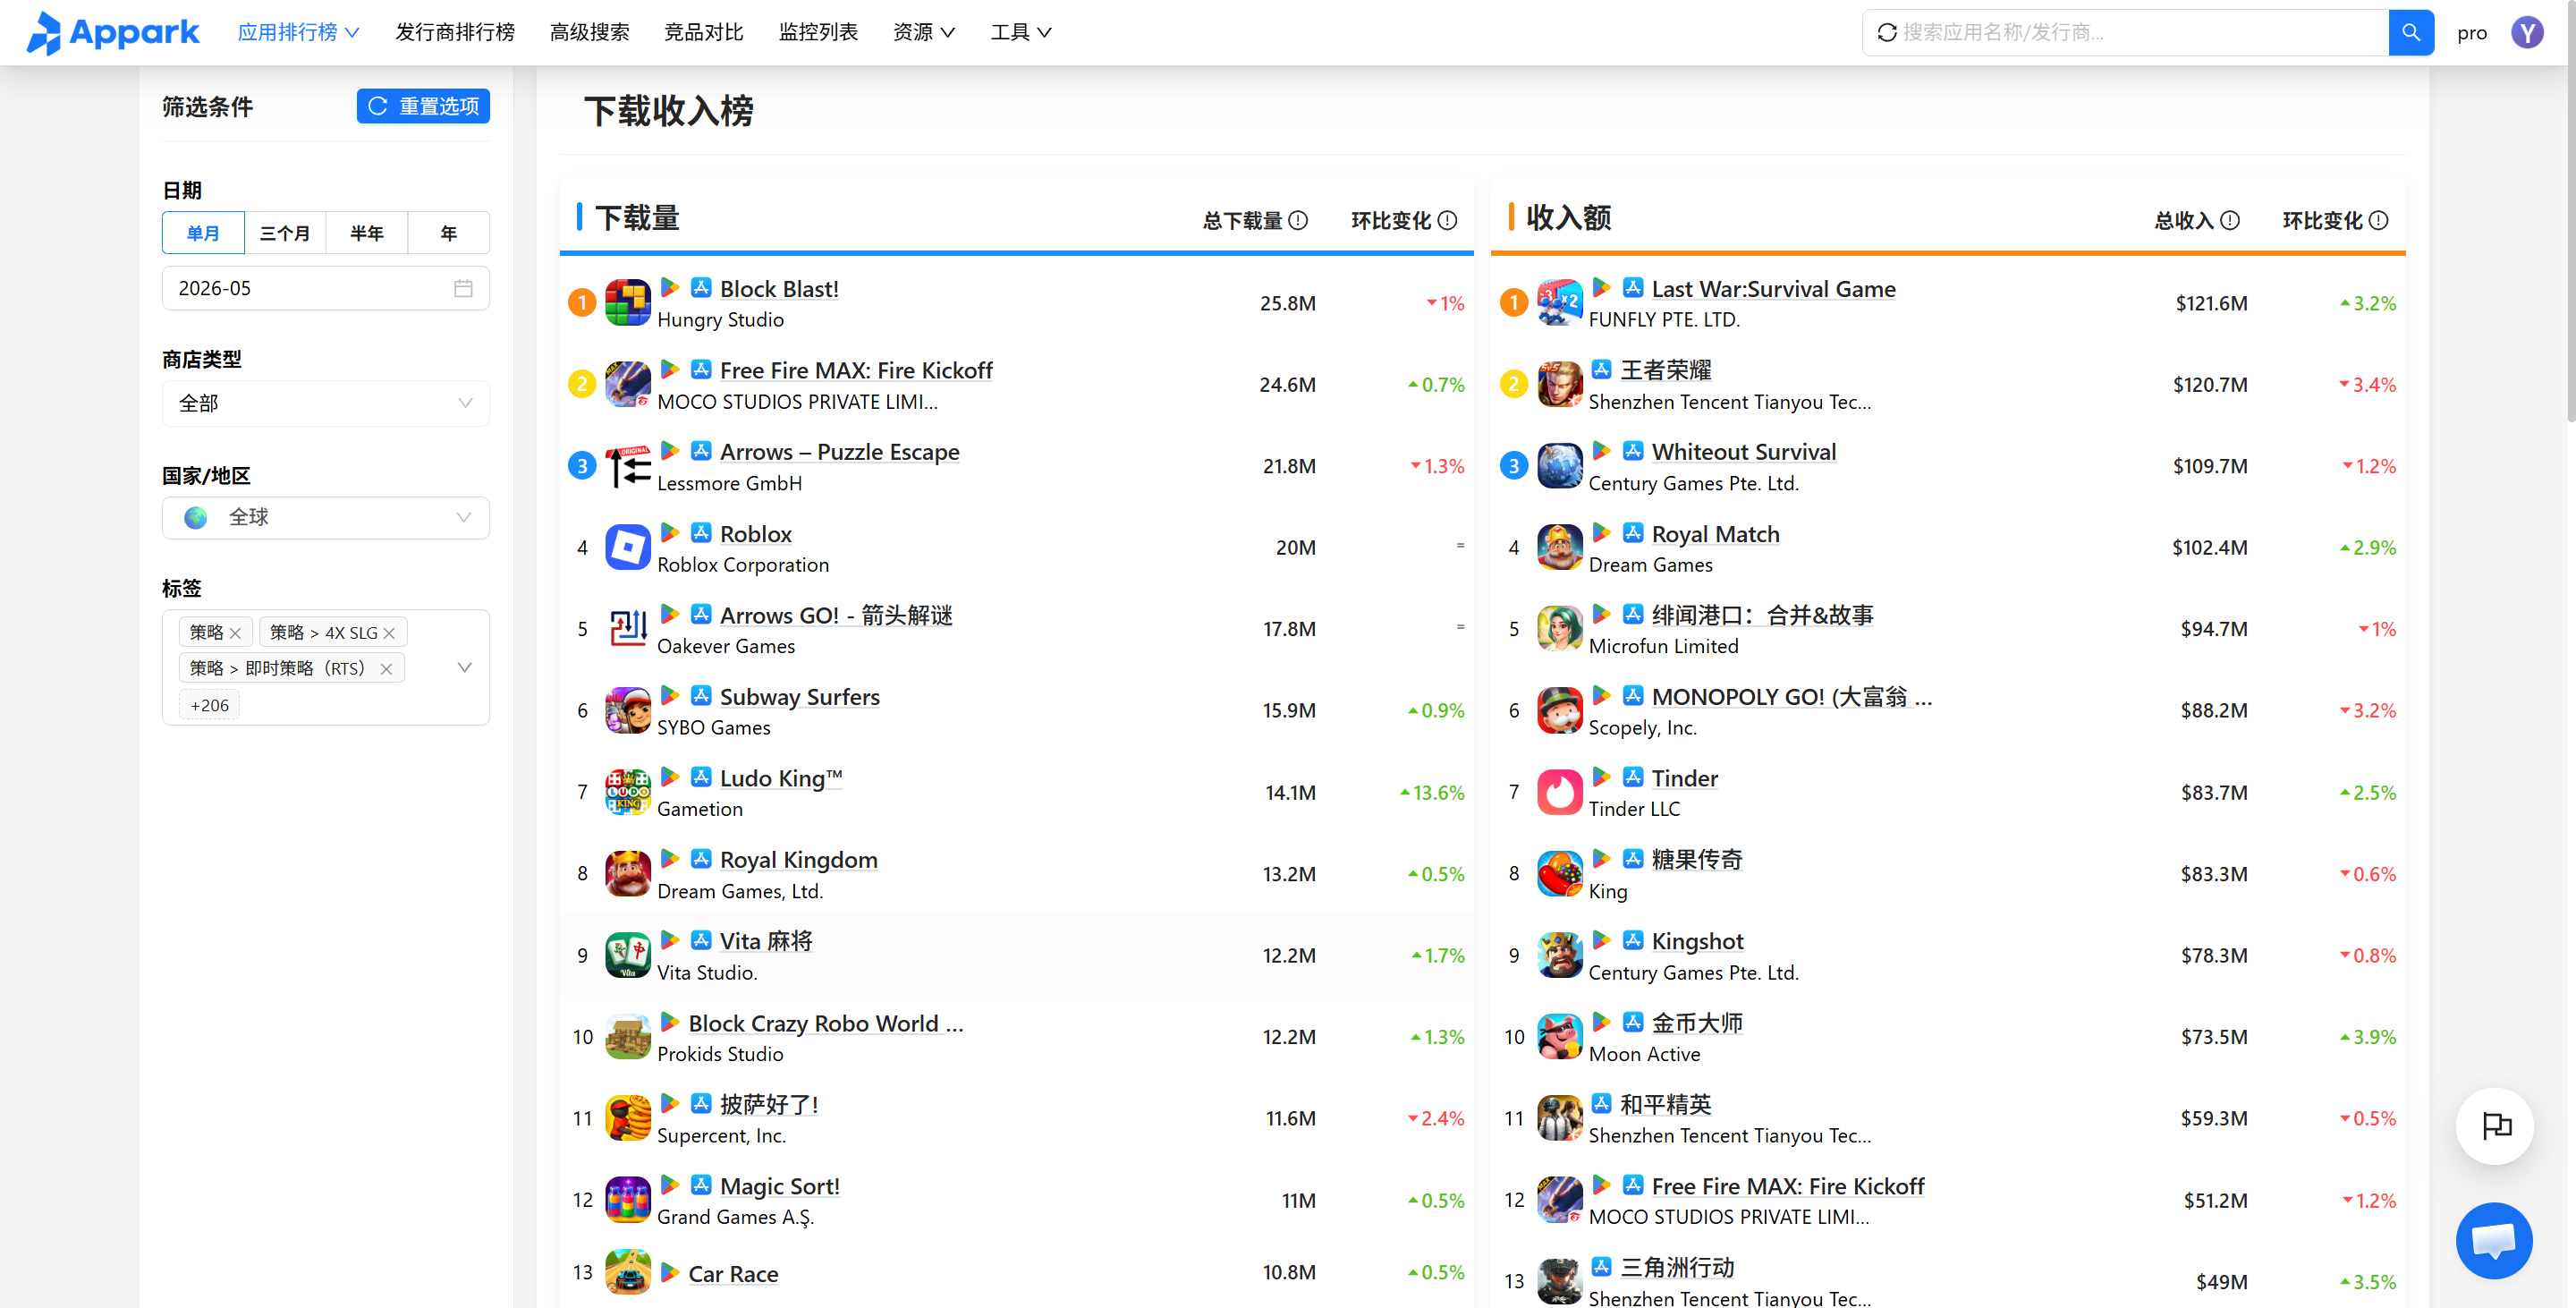Go to 高级搜索
Viewport: 2576px width, 1308px height.
coord(590,32)
